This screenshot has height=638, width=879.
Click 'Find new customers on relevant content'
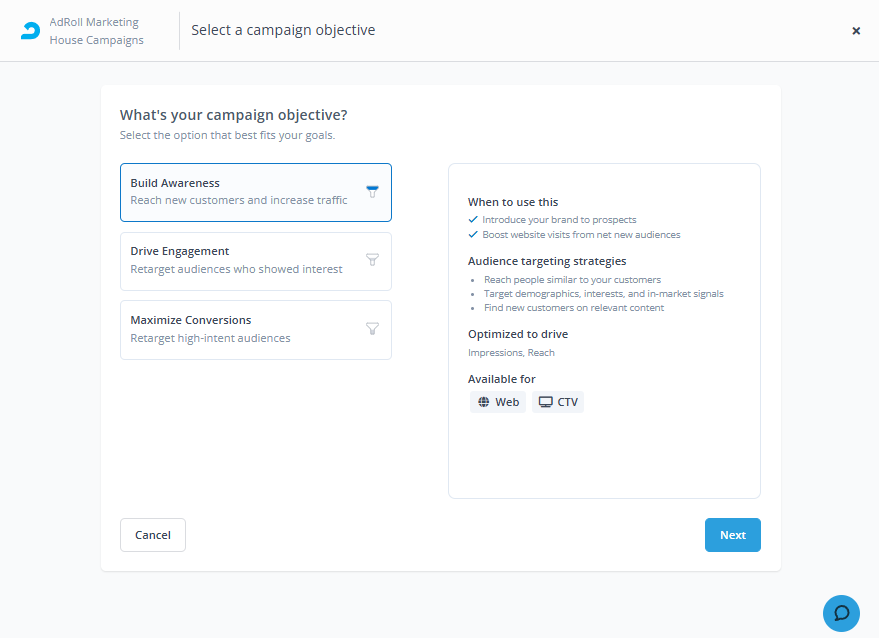[574, 308]
